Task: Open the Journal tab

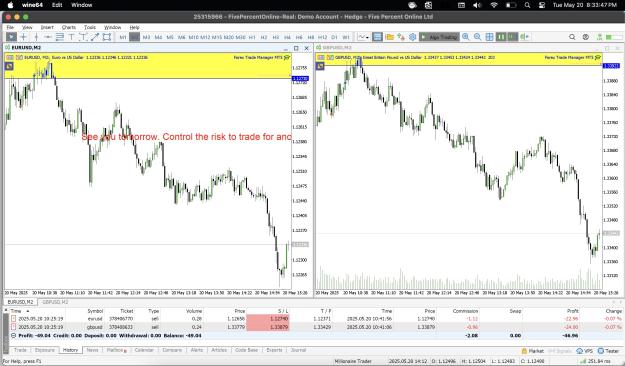Action: coord(298,350)
